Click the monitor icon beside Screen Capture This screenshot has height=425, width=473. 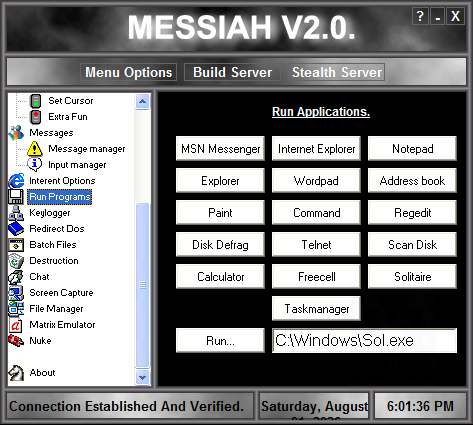(x=16, y=293)
